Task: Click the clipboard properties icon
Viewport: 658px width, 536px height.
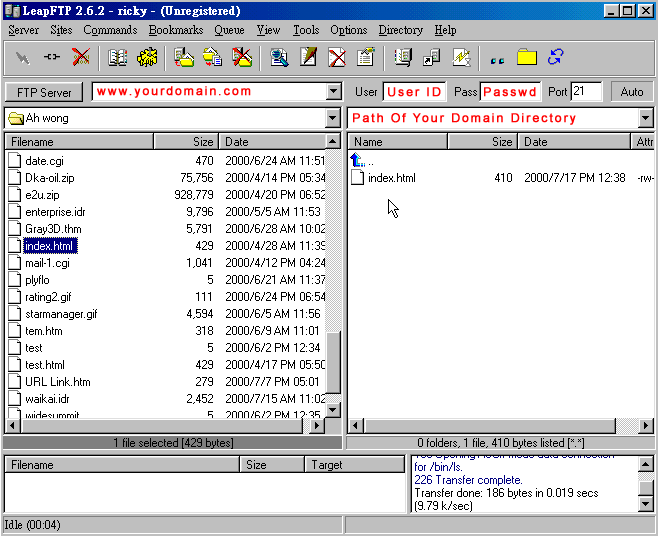Action: point(366,58)
